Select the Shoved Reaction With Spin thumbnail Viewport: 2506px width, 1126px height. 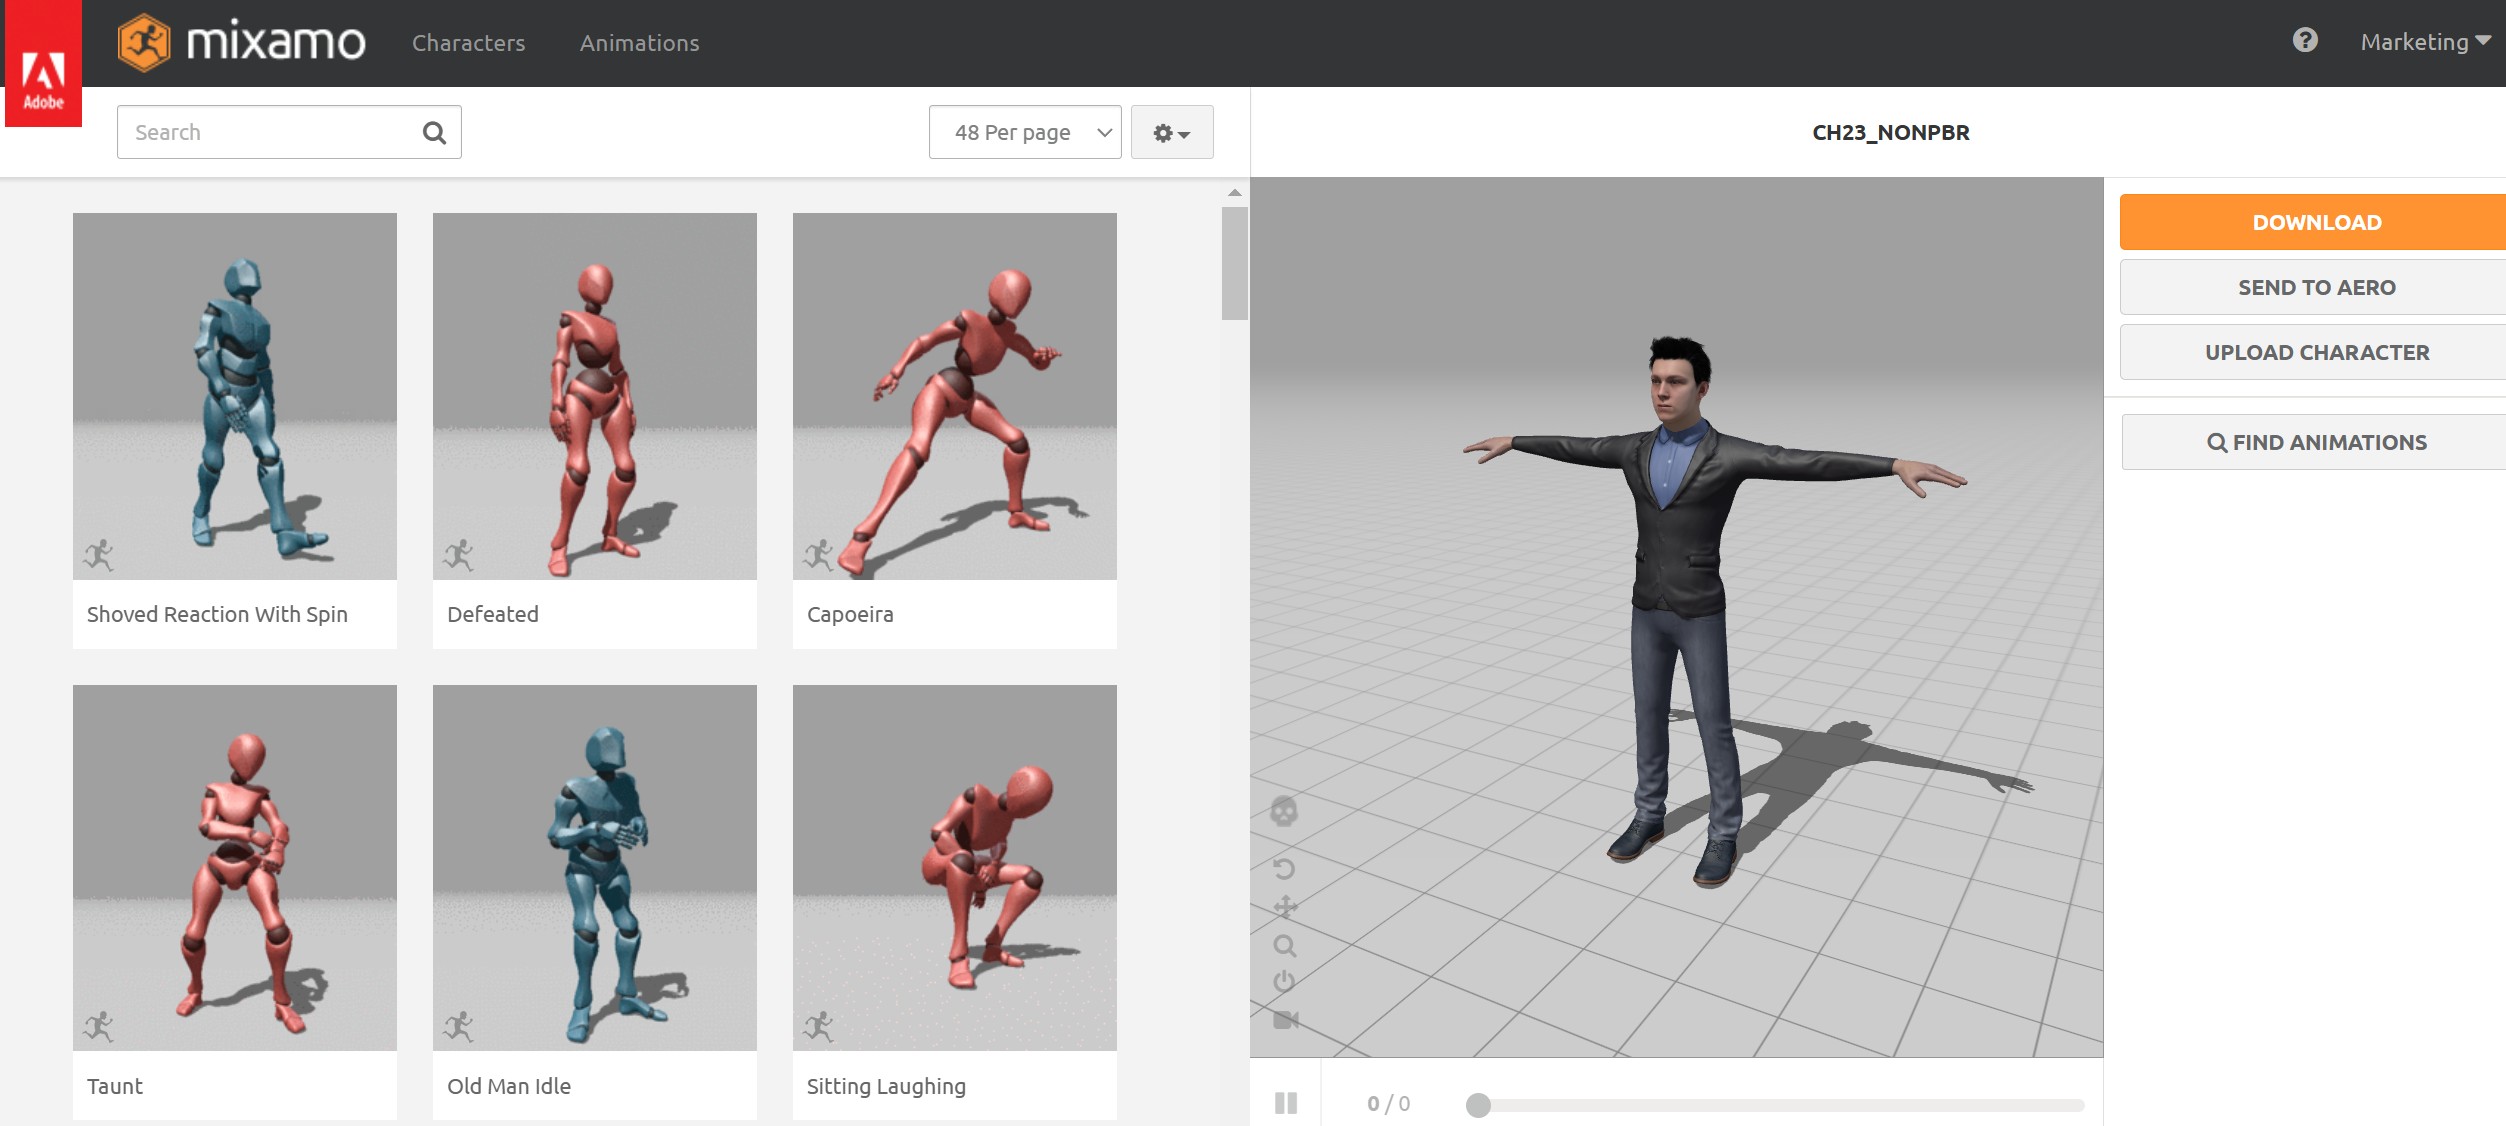point(235,396)
